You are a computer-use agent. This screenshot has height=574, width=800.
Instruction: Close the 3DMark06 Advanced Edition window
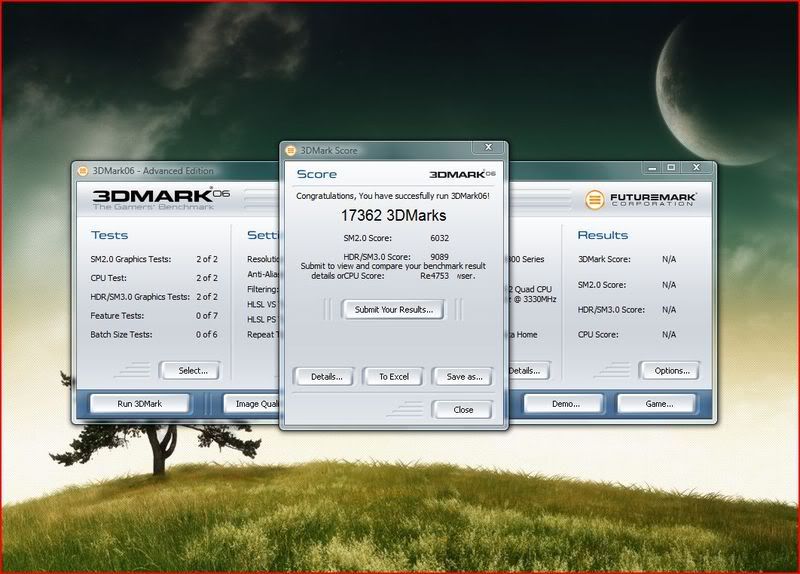pos(696,167)
